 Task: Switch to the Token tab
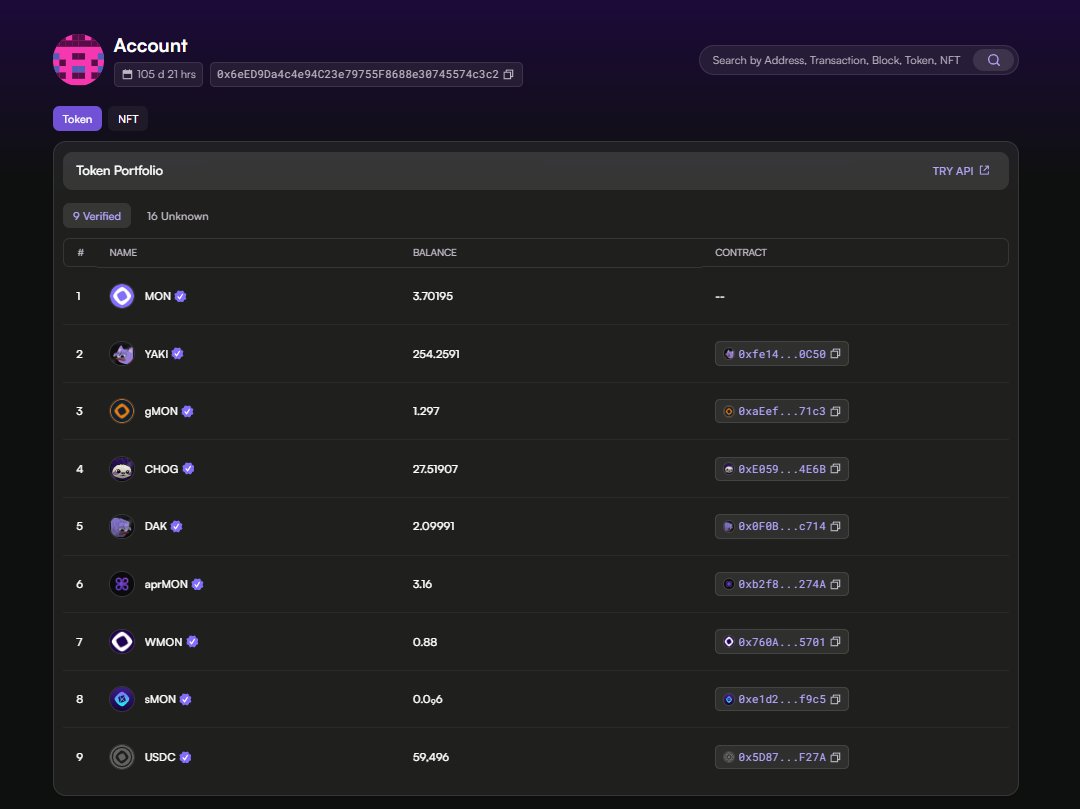77,119
